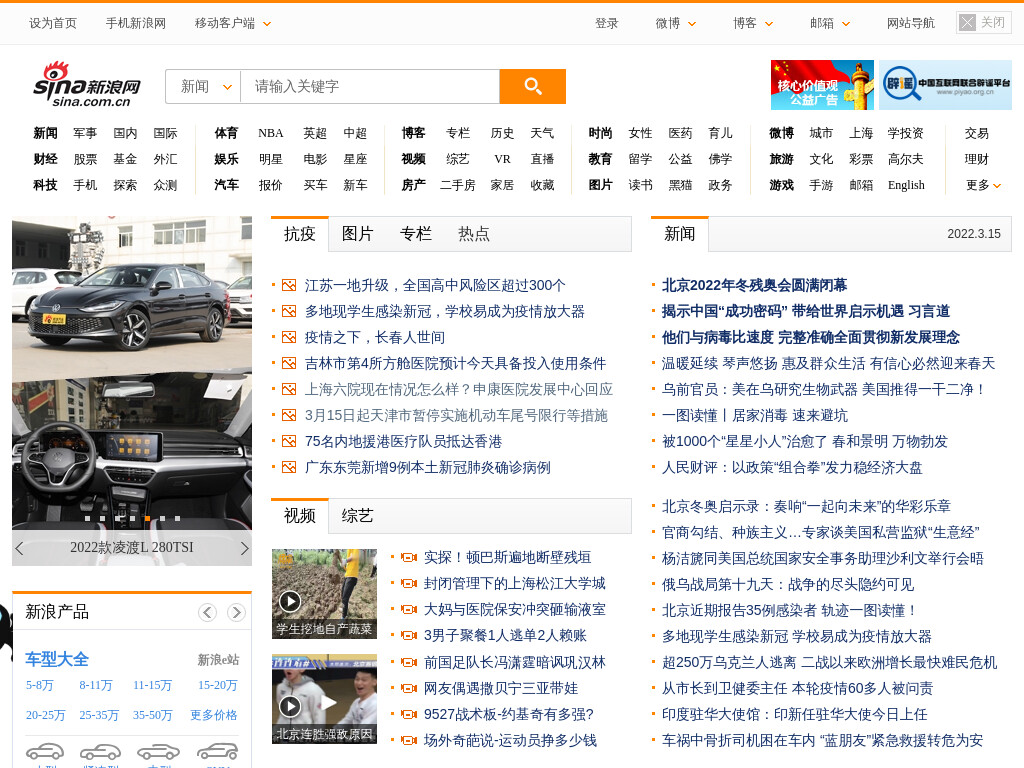This screenshot has height=768, width=1024.
Task: Open article 俄乌战局第十九天
Action: [788, 584]
